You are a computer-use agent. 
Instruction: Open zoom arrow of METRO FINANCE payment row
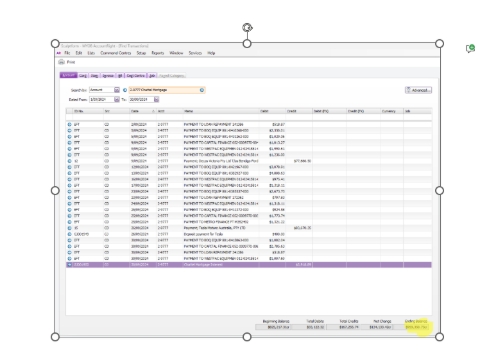(x=69, y=222)
